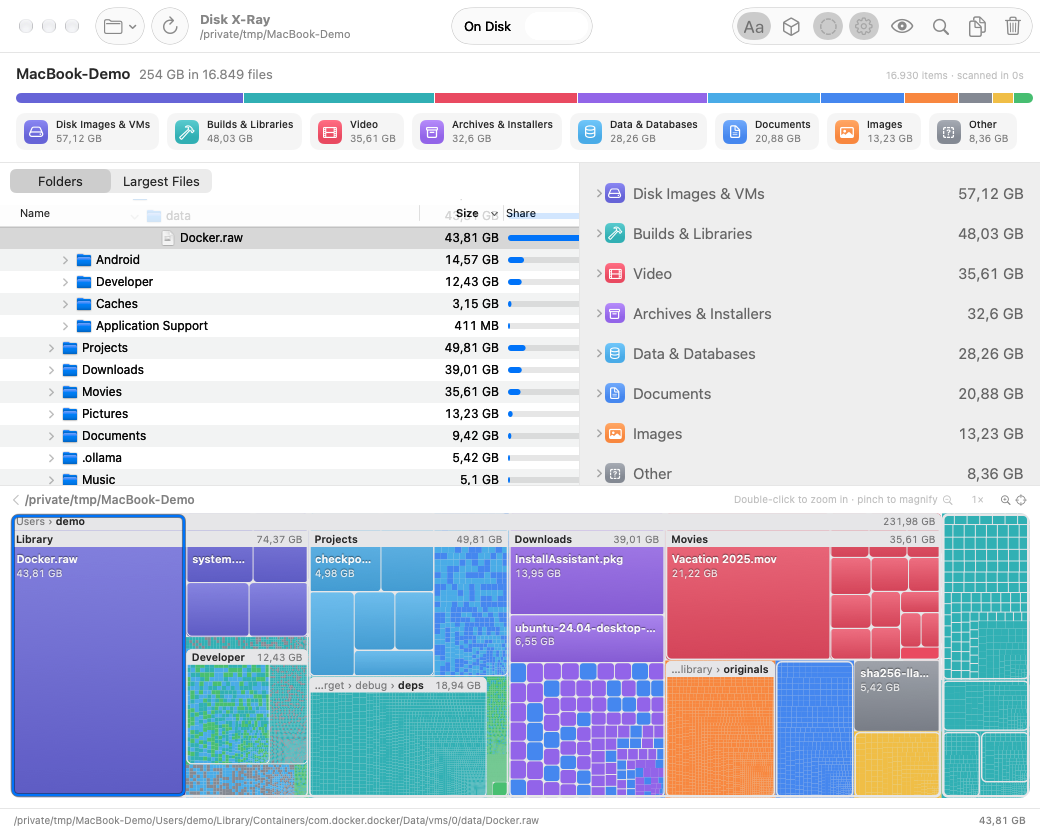Click the dashed circle toolbar icon
This screenshot has height=832, width=1040.
[x=828, y=27]
